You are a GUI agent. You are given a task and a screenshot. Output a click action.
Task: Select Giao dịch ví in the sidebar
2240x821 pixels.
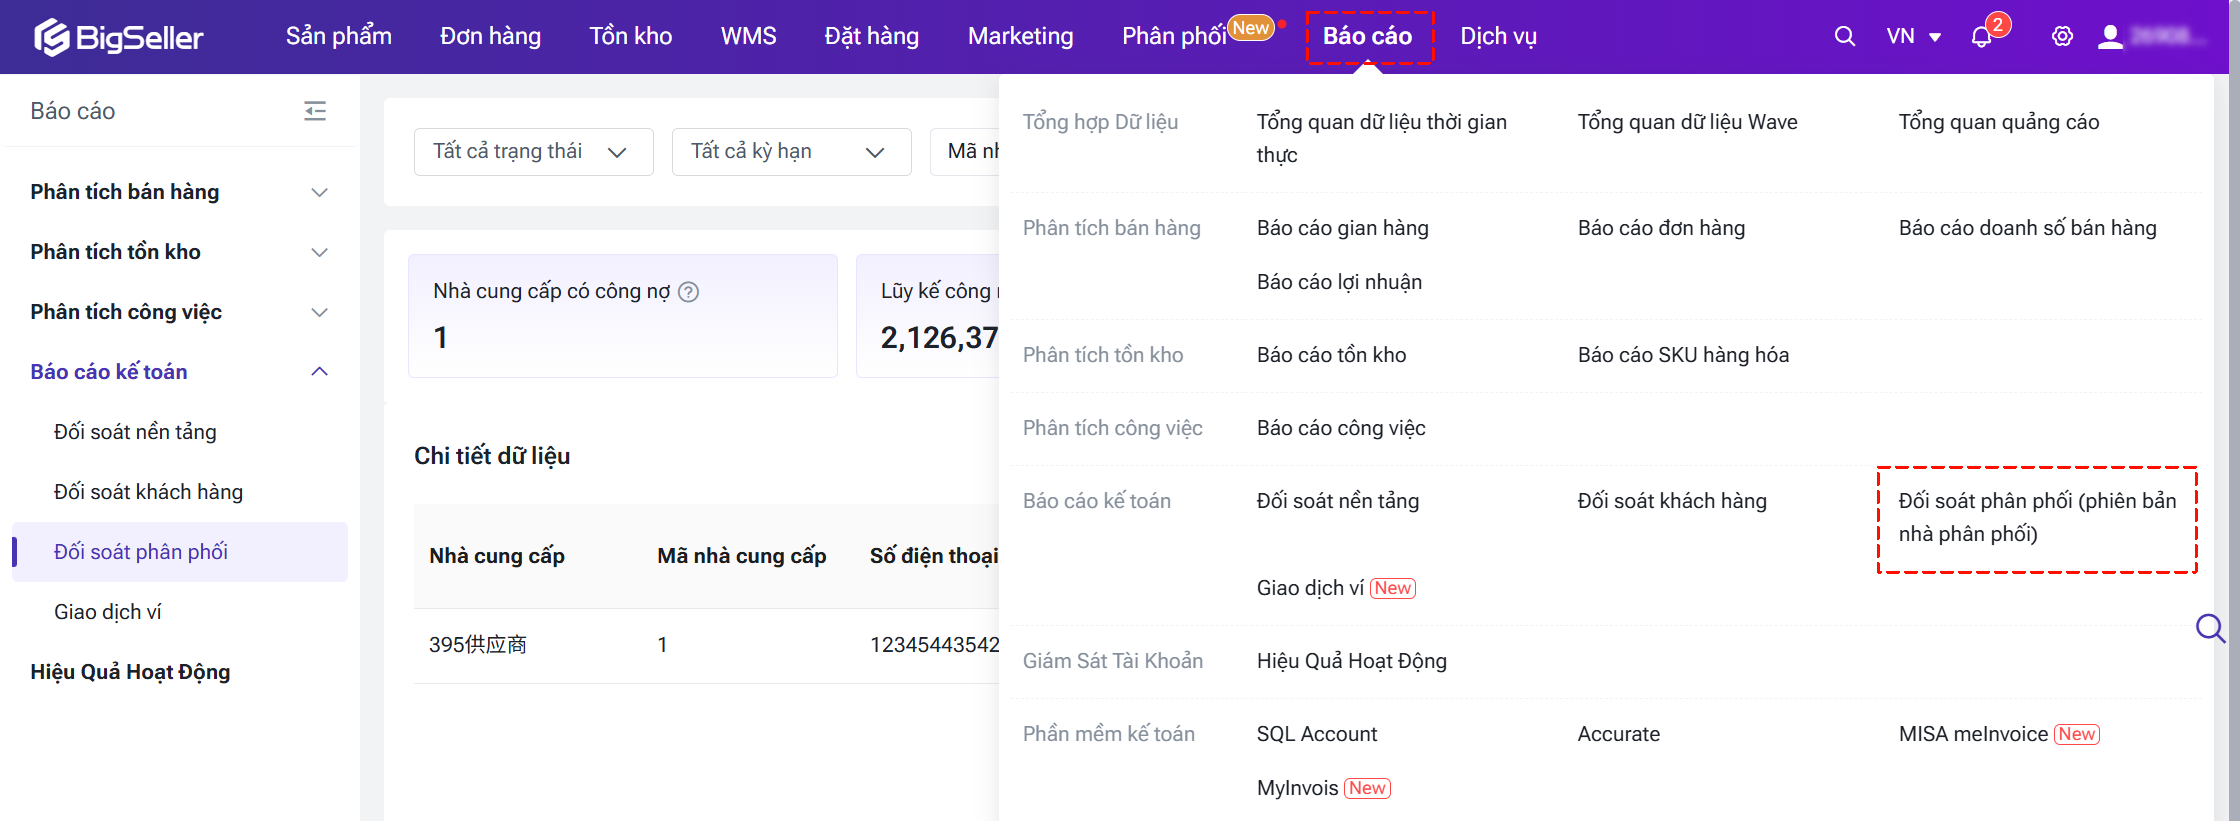coord(108,612)
